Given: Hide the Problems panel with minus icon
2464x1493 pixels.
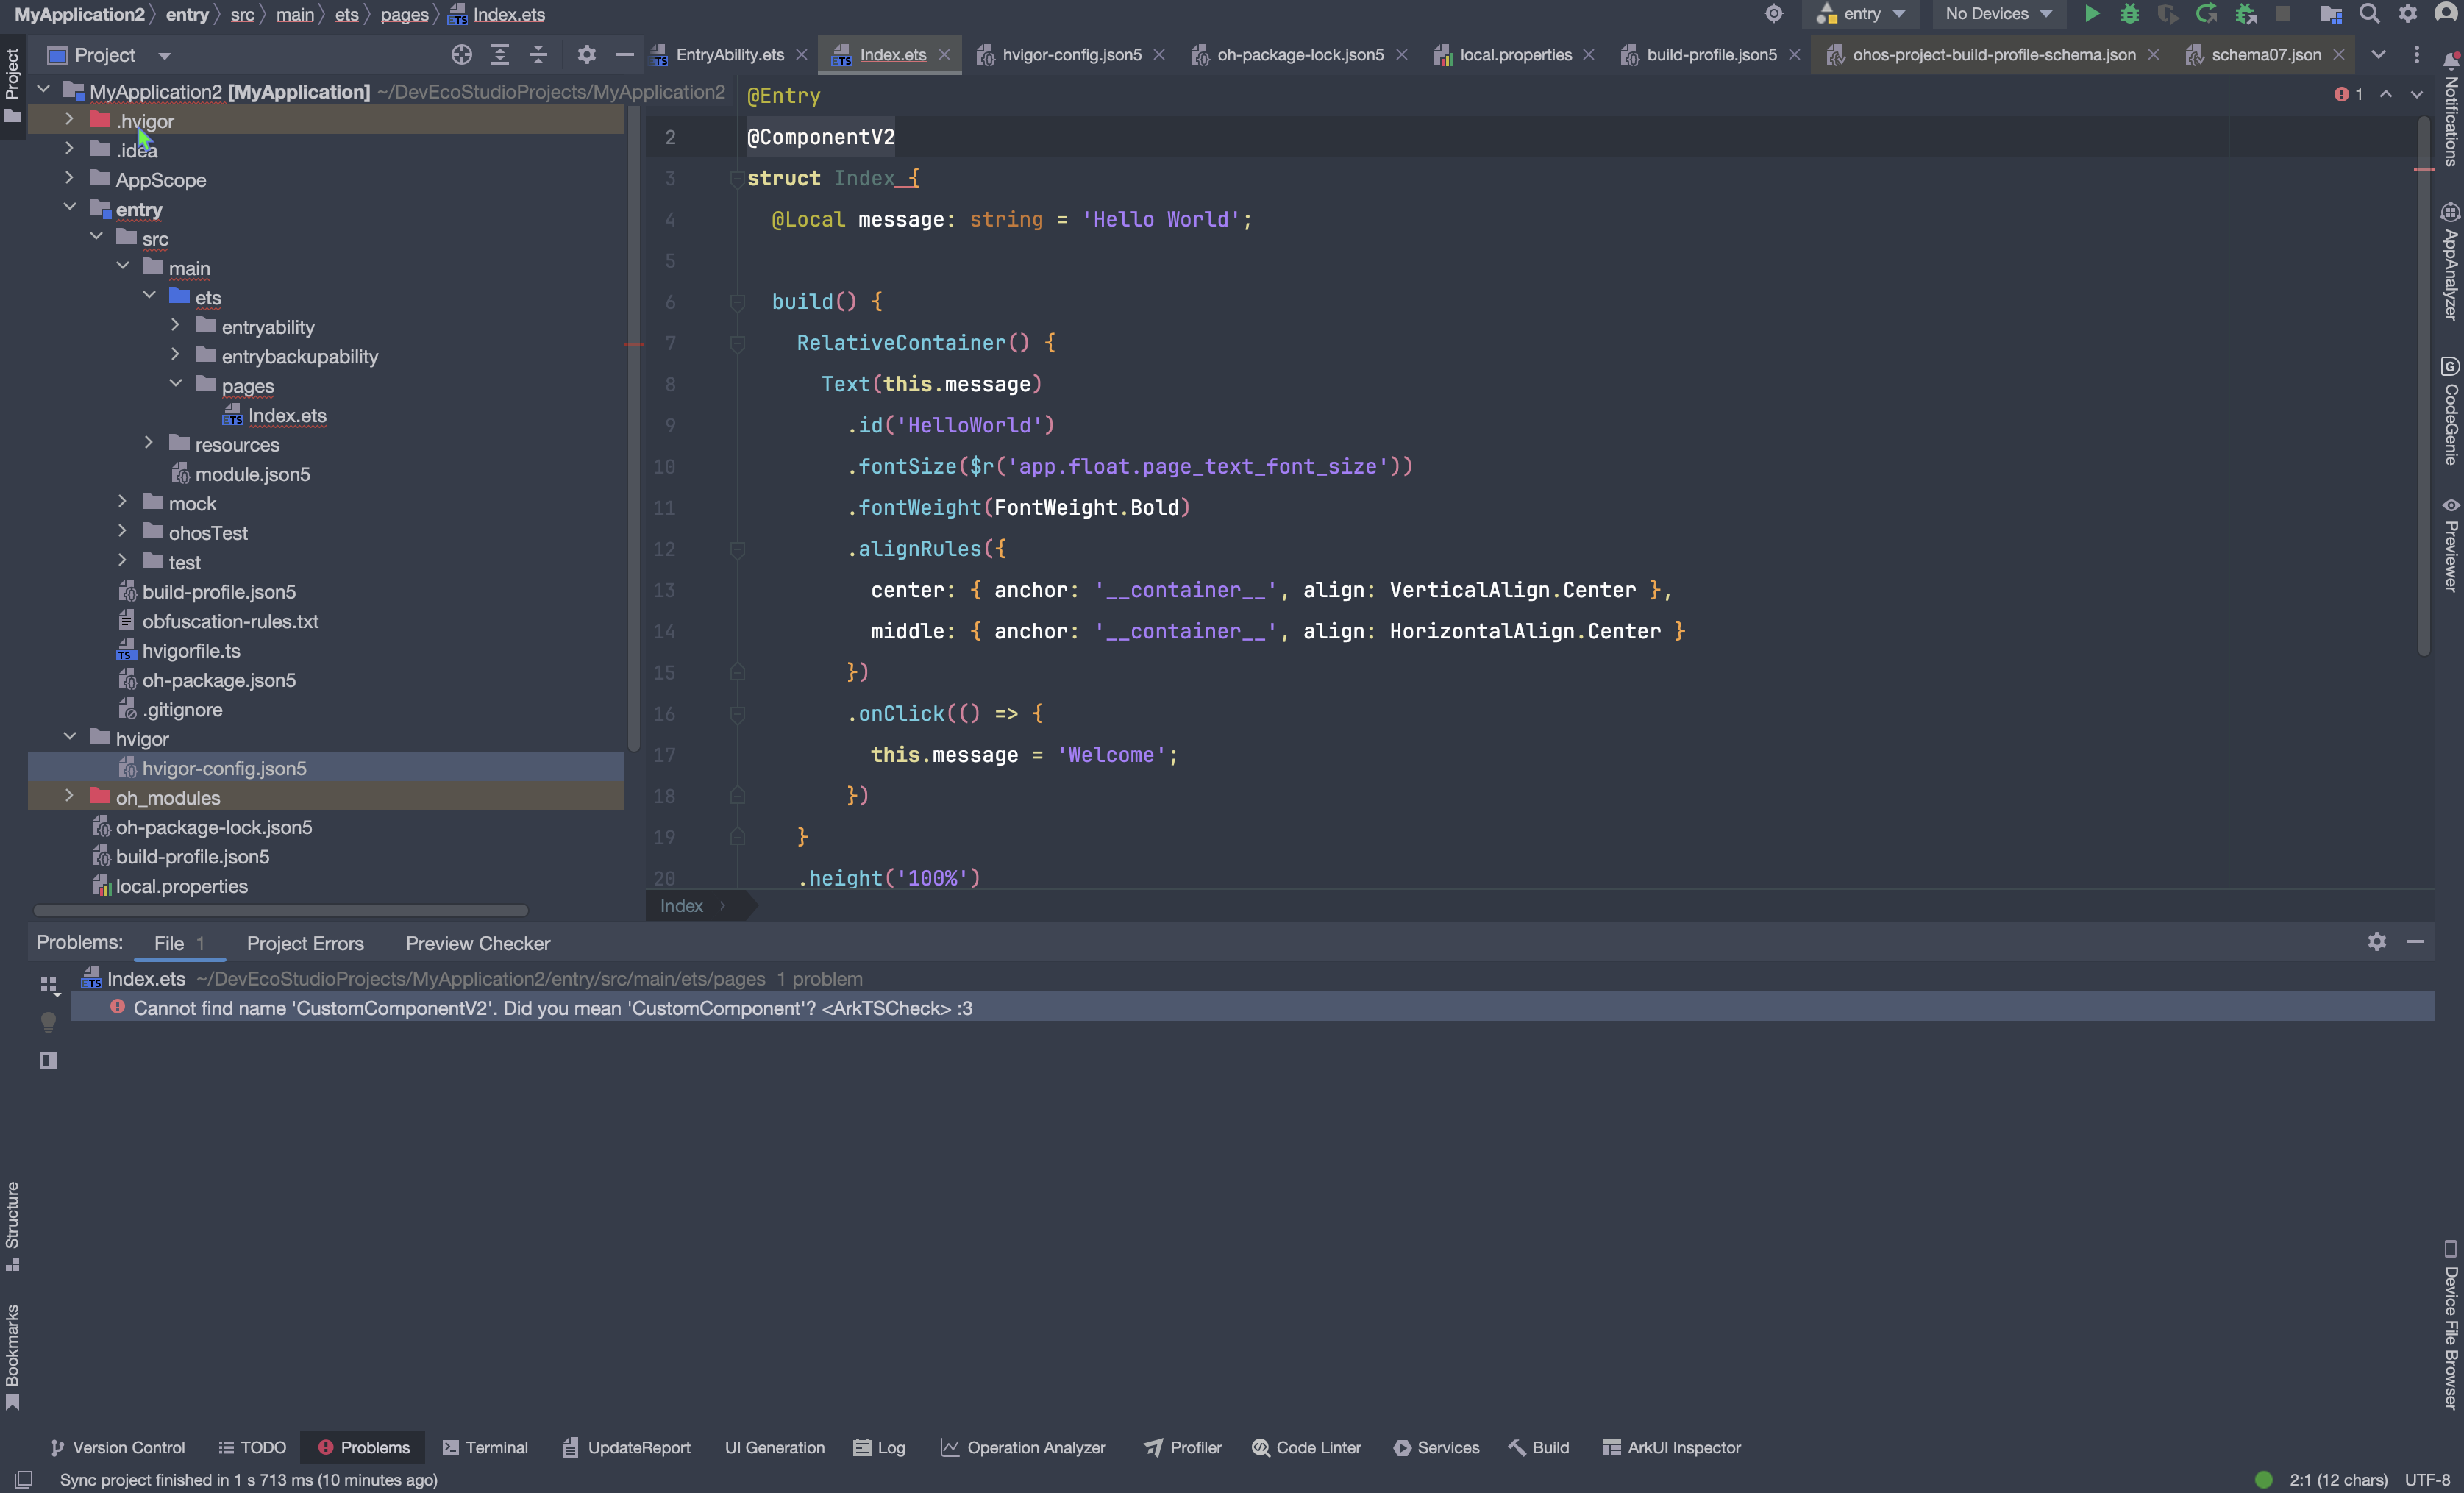Looking at the screenshot, I should click(2415, 942).
